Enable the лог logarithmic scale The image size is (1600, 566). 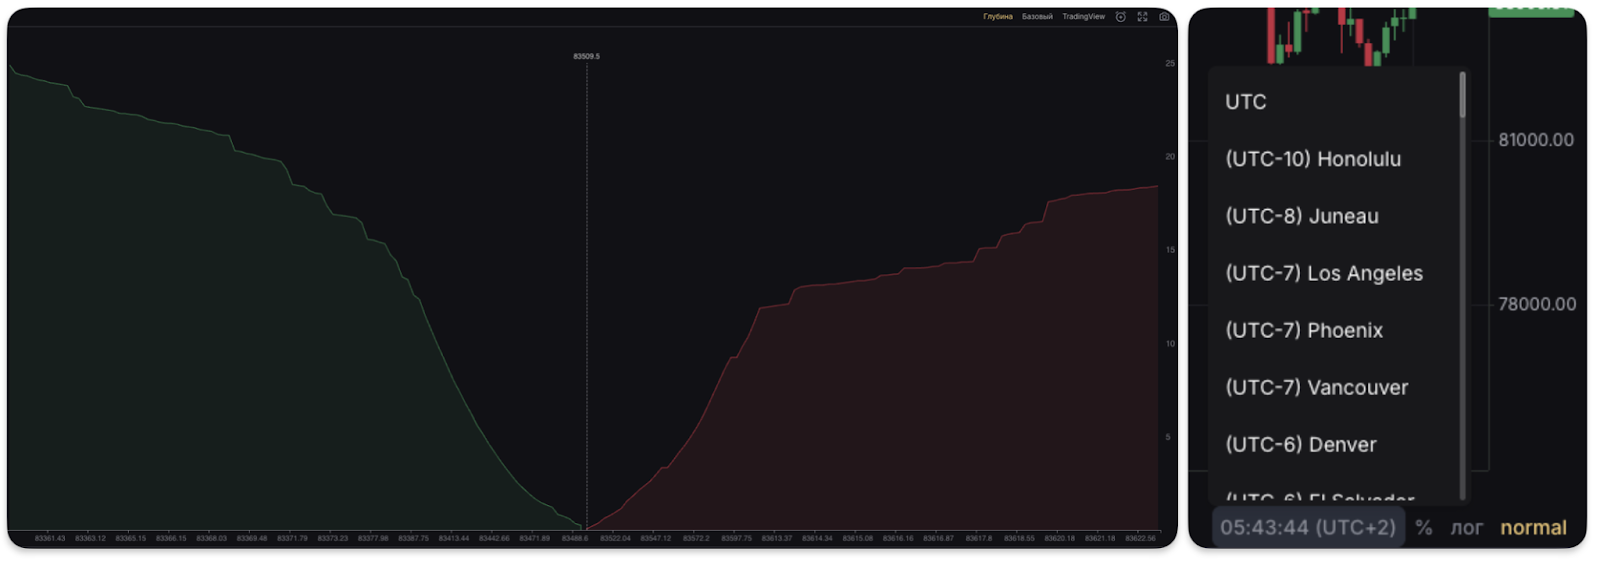click(1466, 528)
